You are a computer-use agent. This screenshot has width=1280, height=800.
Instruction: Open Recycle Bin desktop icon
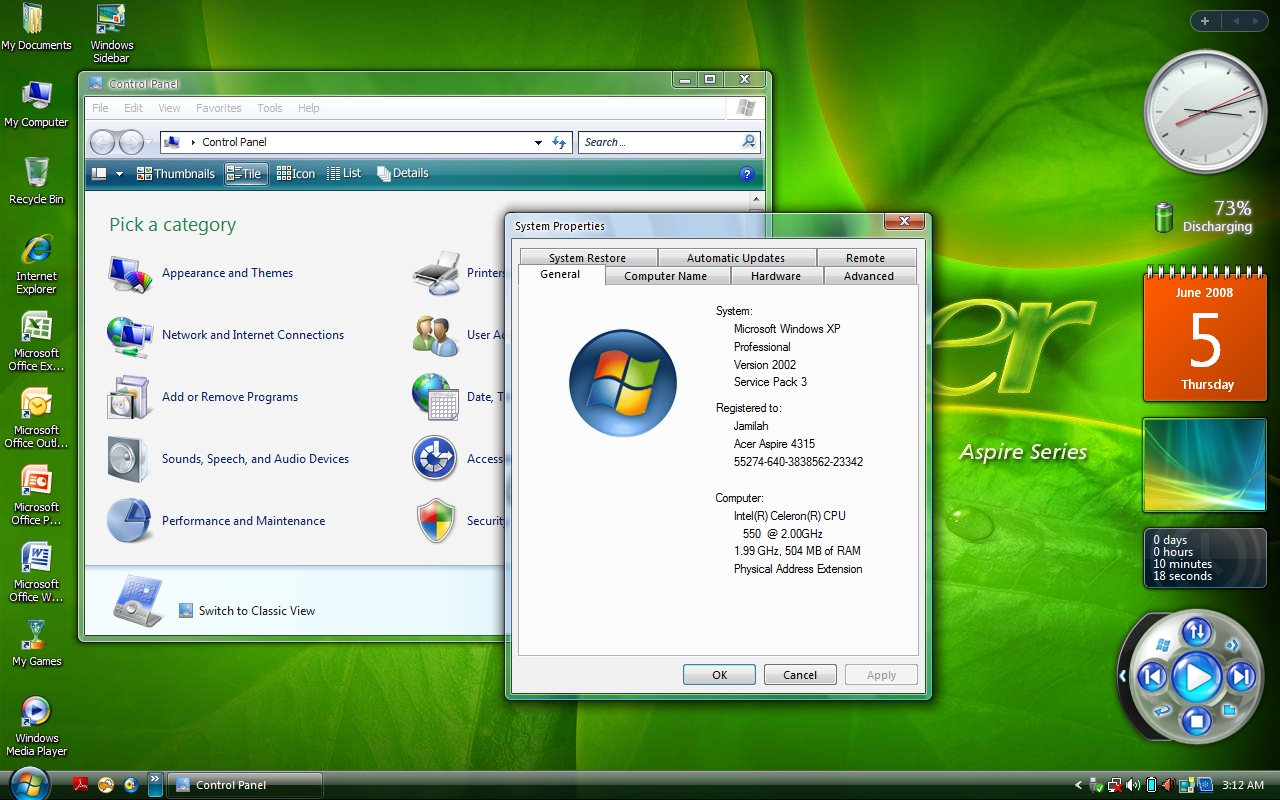[x=36, y=180]
